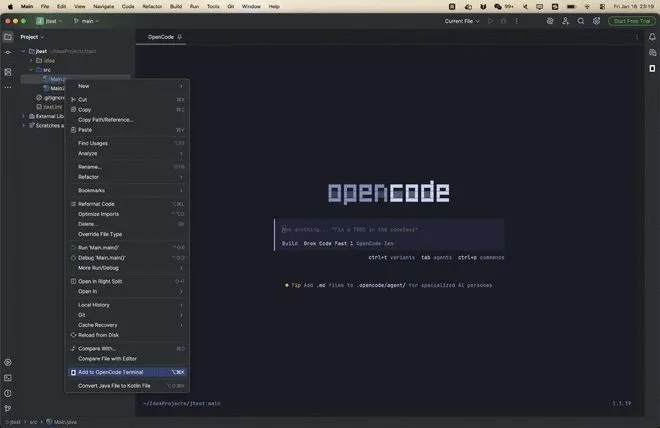This screenshot has width=660, height=428.
Task: Expand External Libraries node
Action: pos(24,116)
